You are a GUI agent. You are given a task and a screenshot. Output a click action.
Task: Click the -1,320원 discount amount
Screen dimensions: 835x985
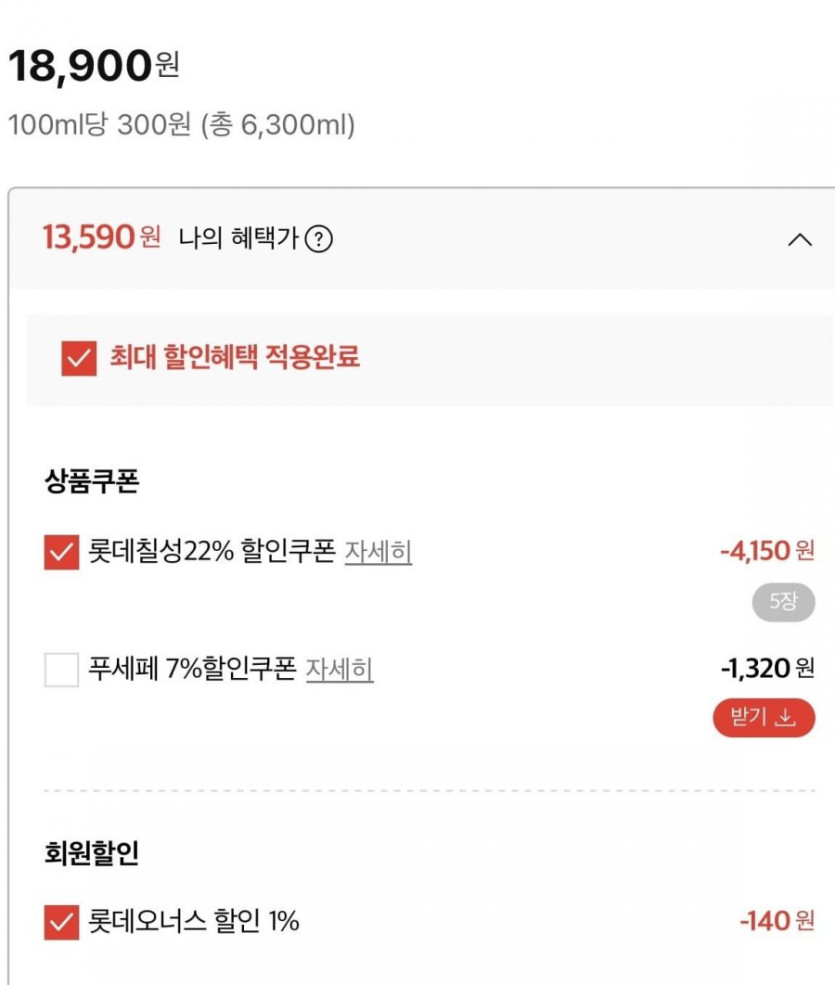click(x=767, y=668)
